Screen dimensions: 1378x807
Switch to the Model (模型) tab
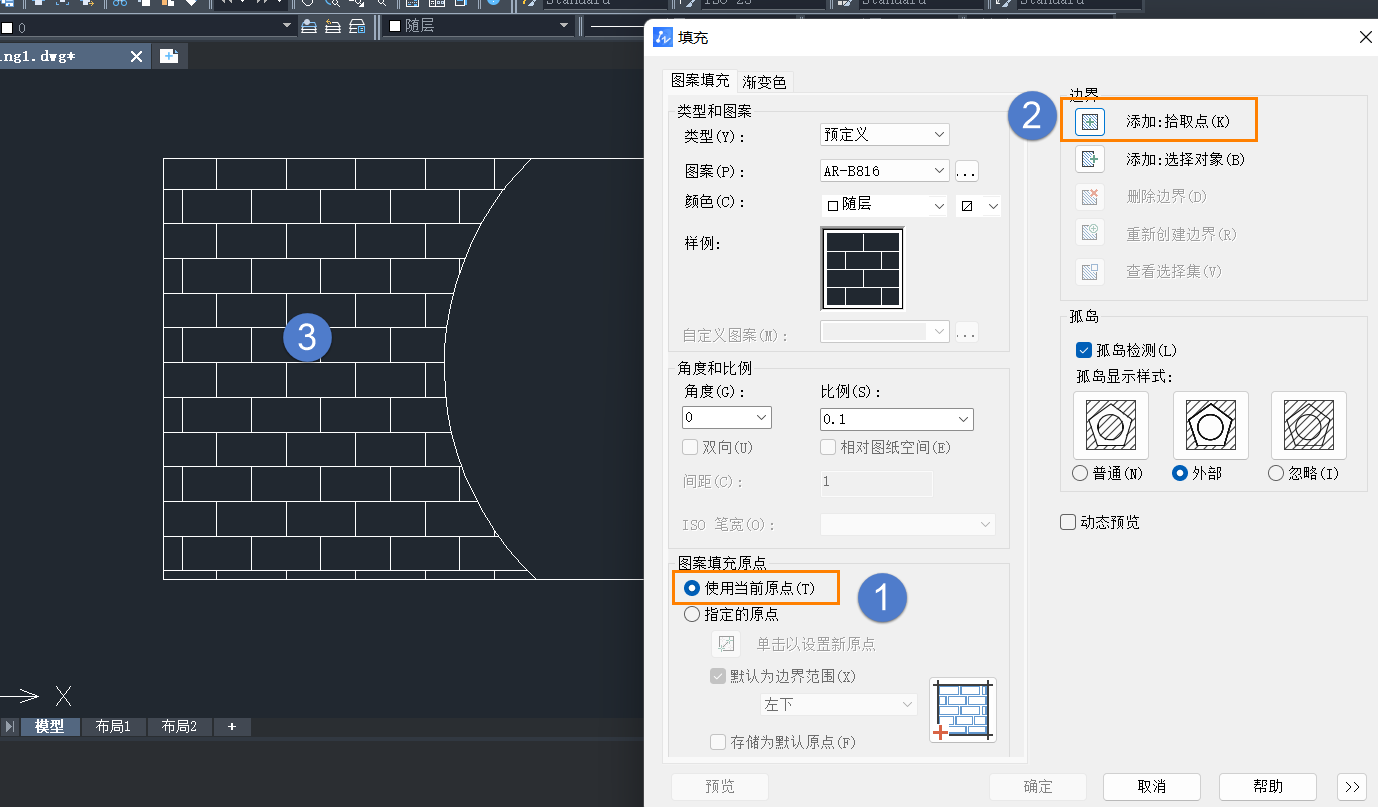click(x=49, y=727)
